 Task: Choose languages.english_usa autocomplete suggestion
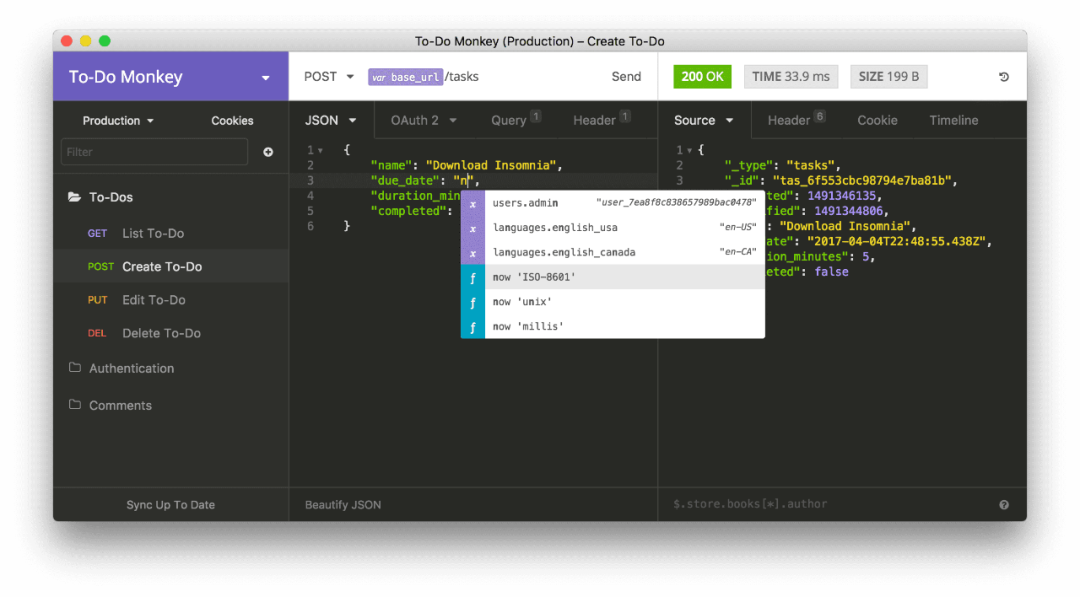point(612,228)
